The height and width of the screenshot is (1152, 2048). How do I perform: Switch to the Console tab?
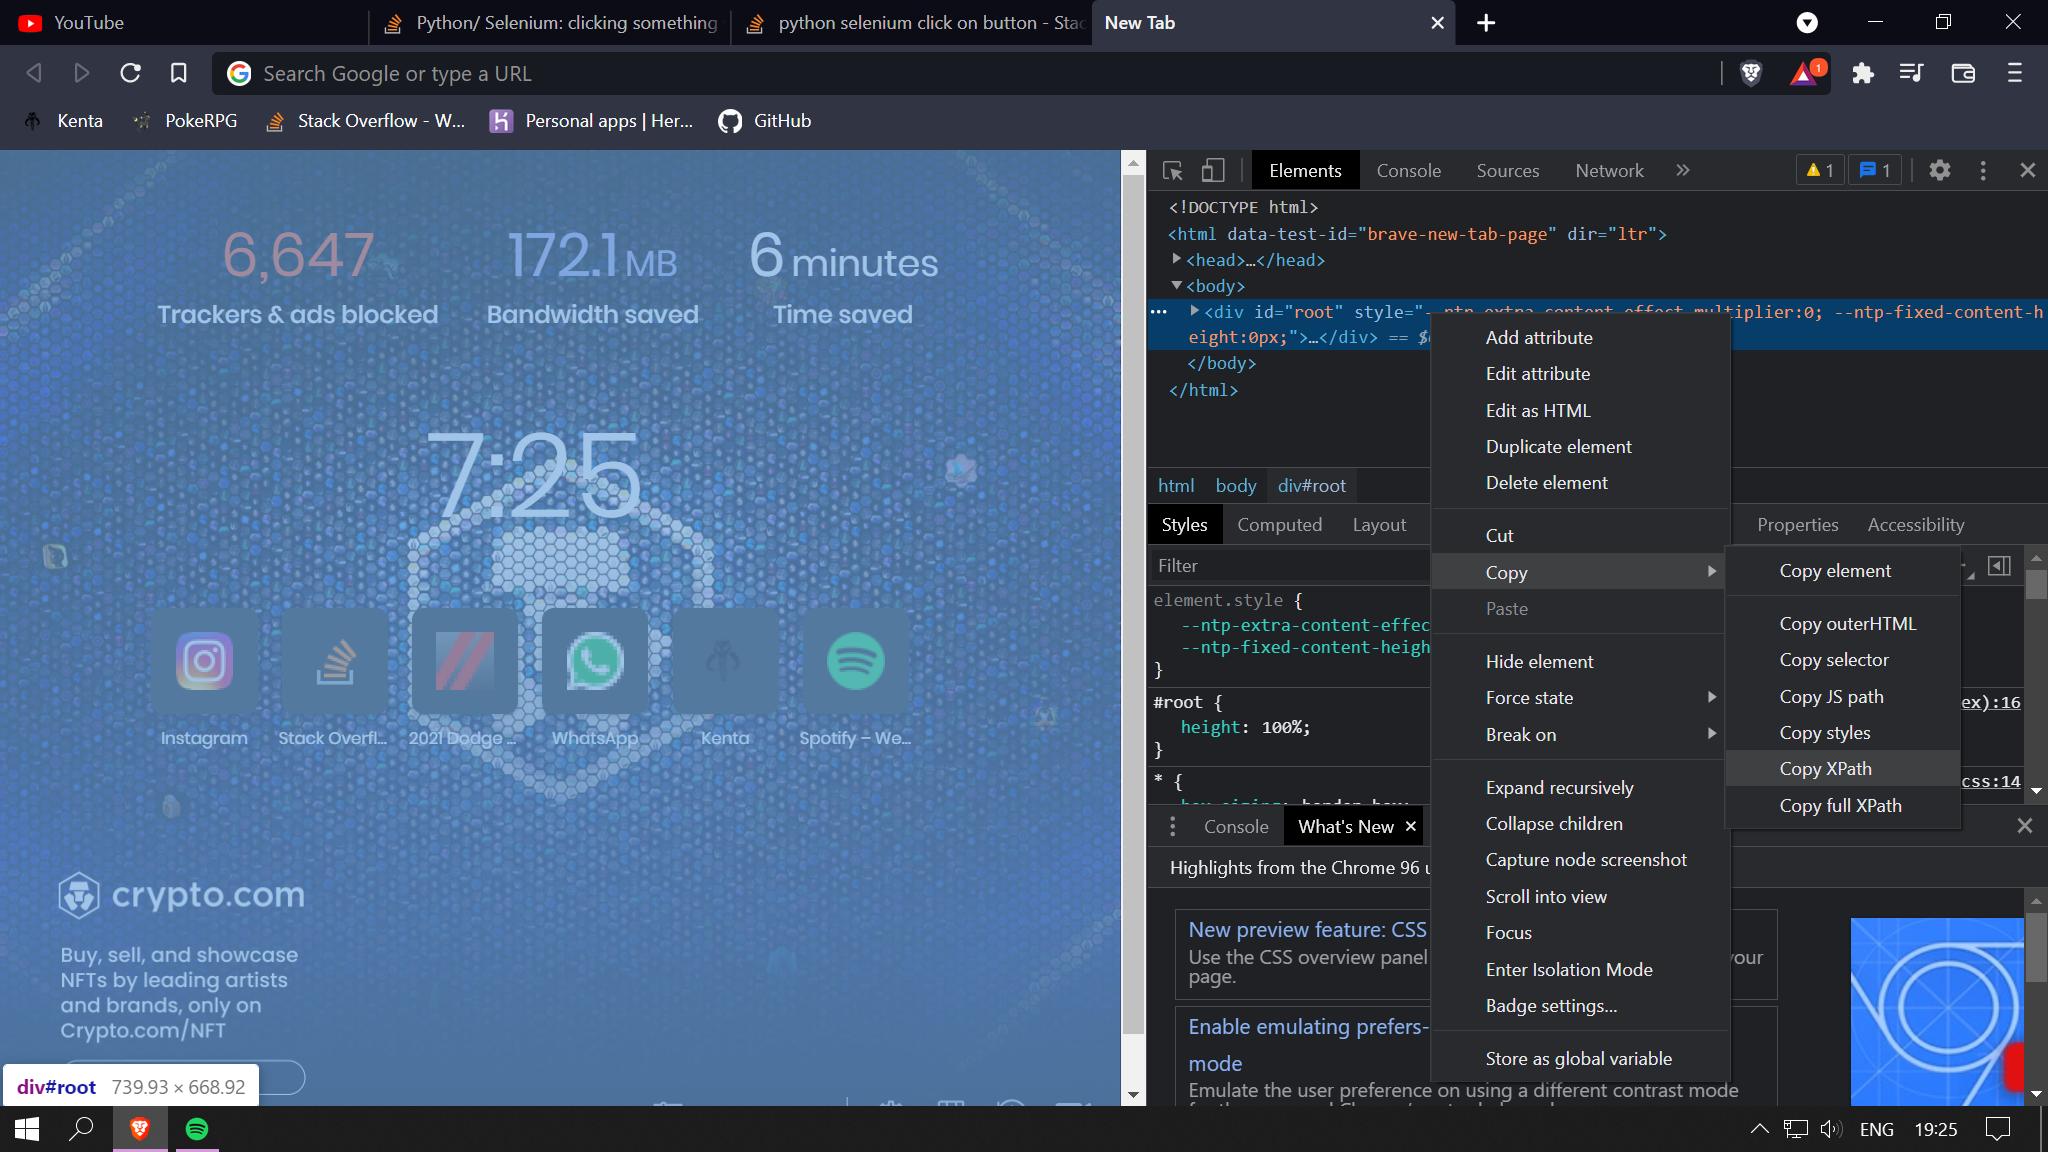pyautogui.click(x=1409, y=171)
